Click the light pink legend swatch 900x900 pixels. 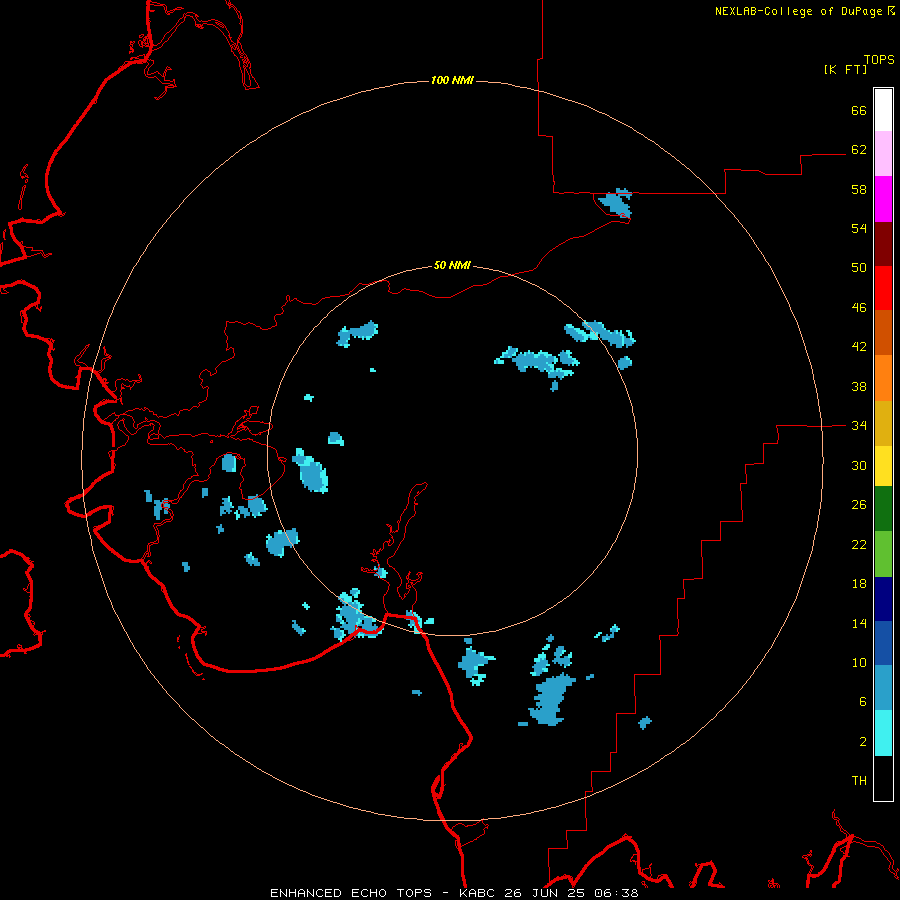pos(883,154)
